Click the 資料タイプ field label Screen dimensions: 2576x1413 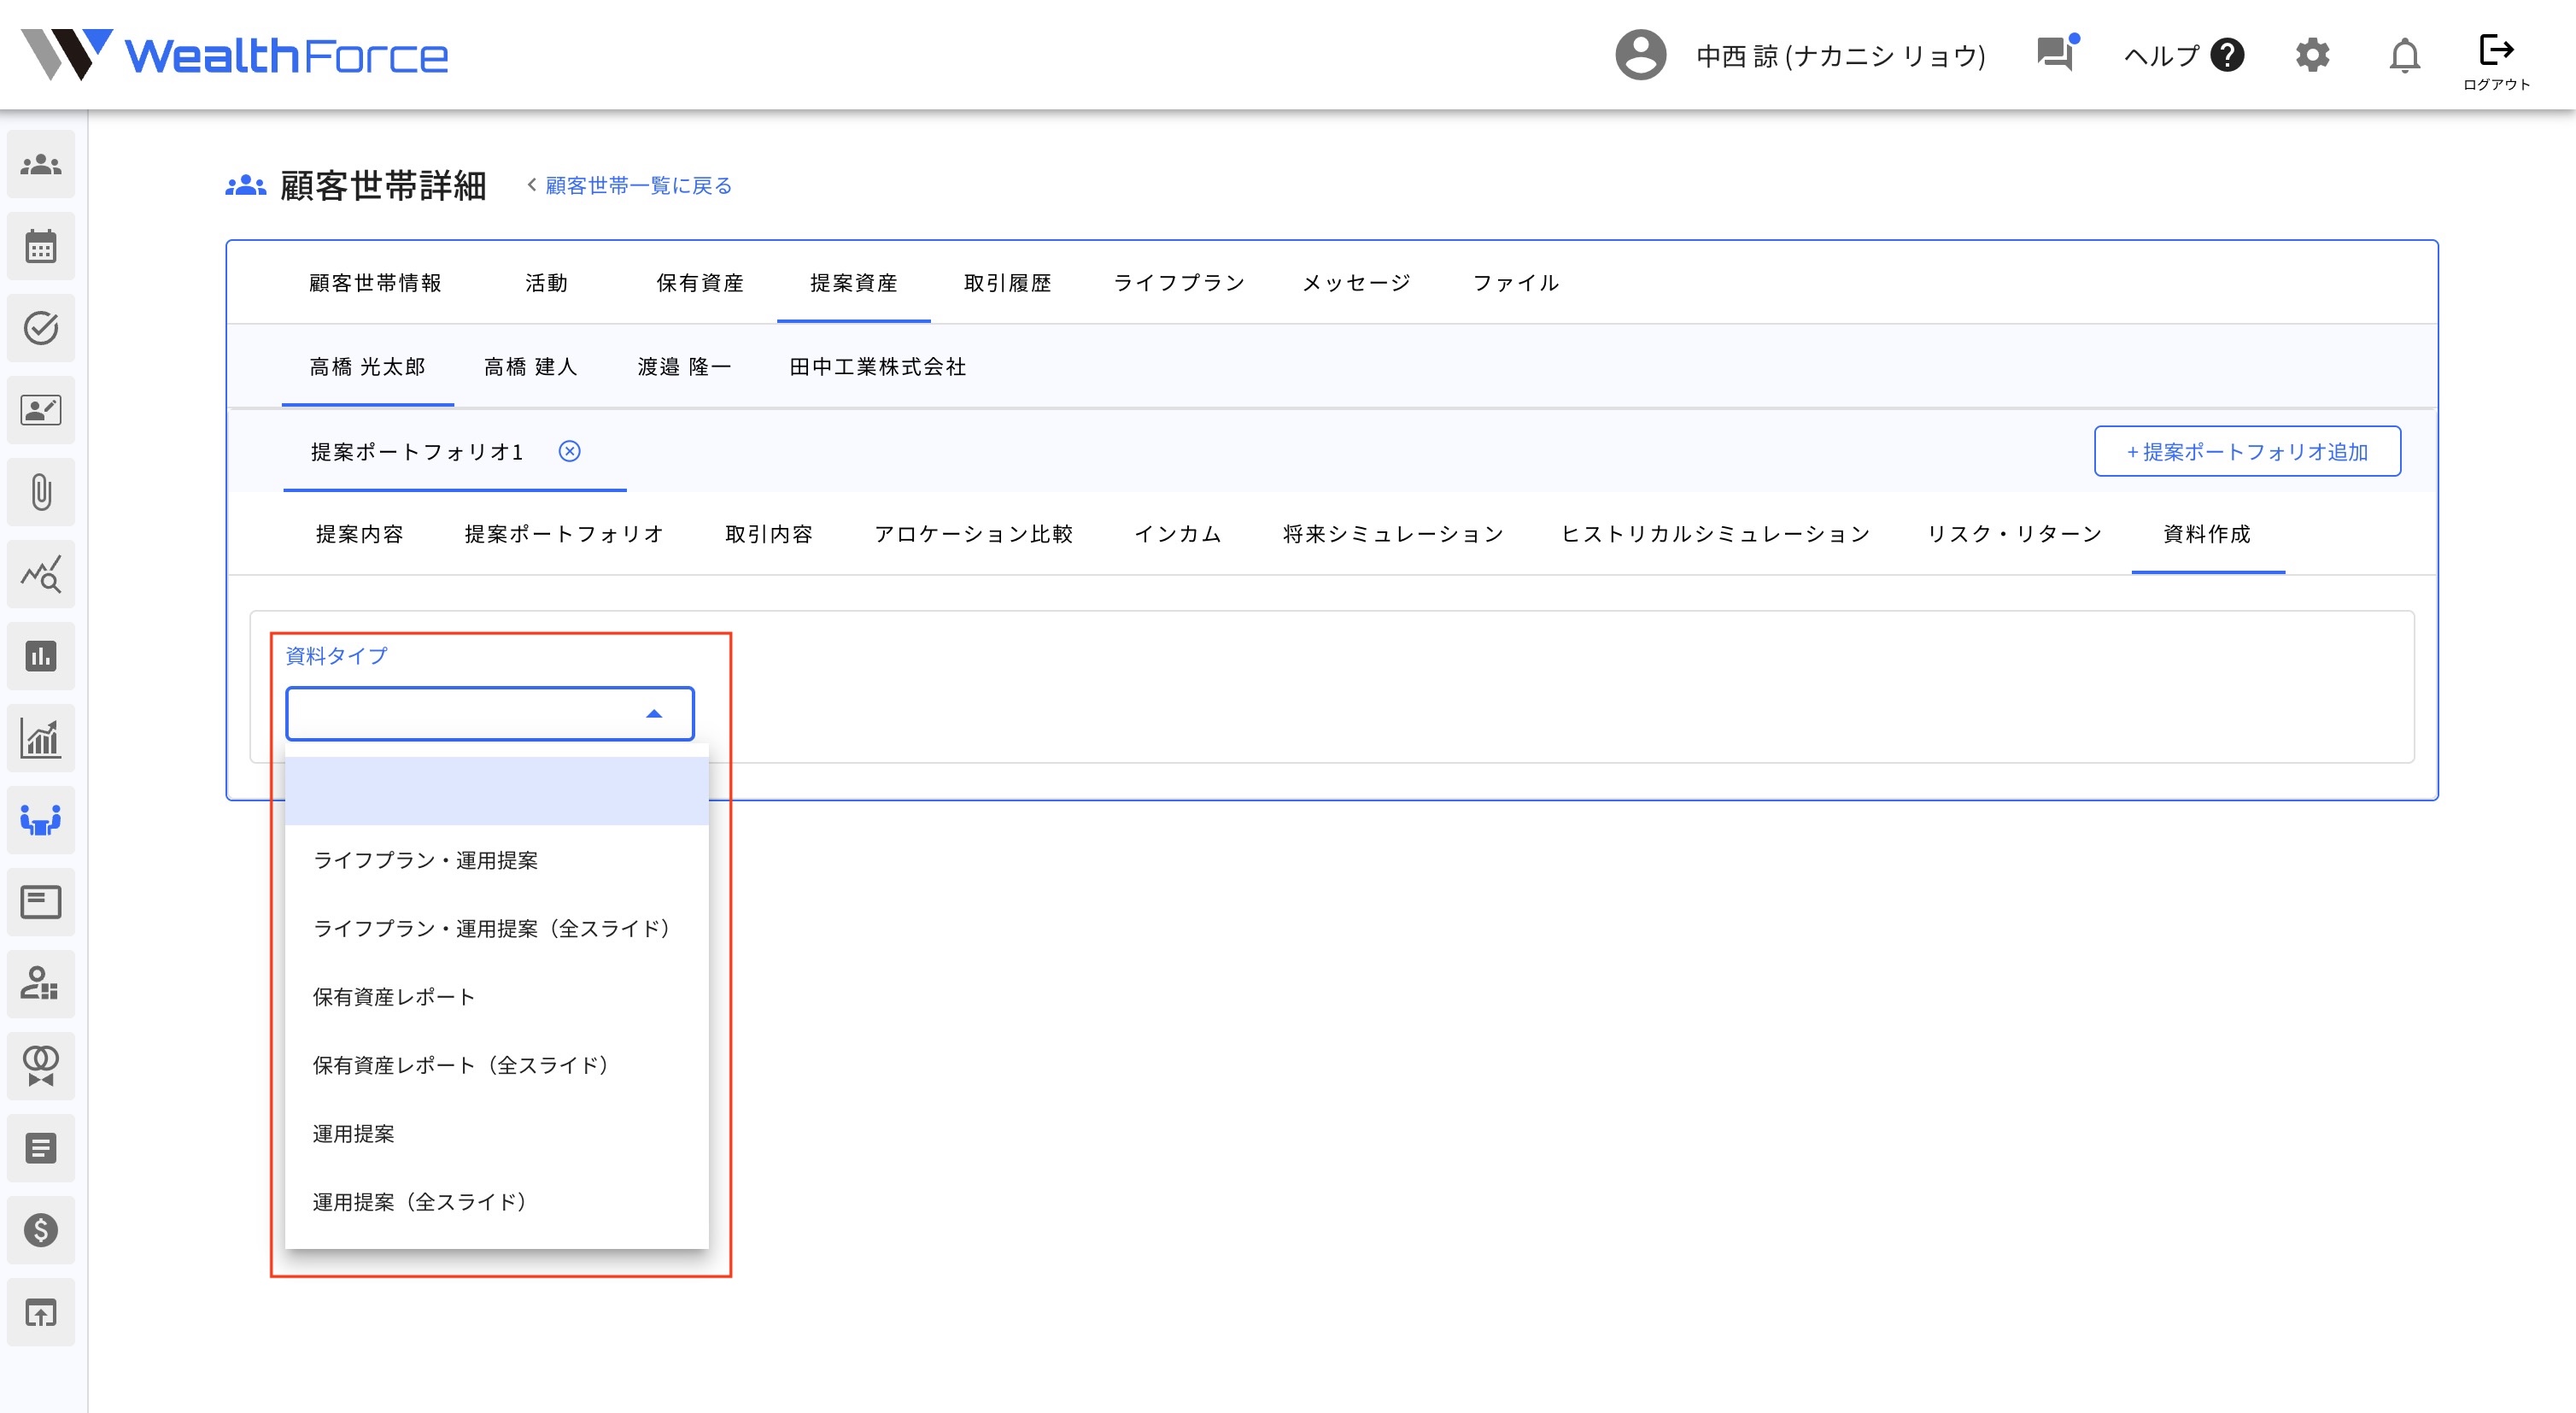(x=336, y=656)
